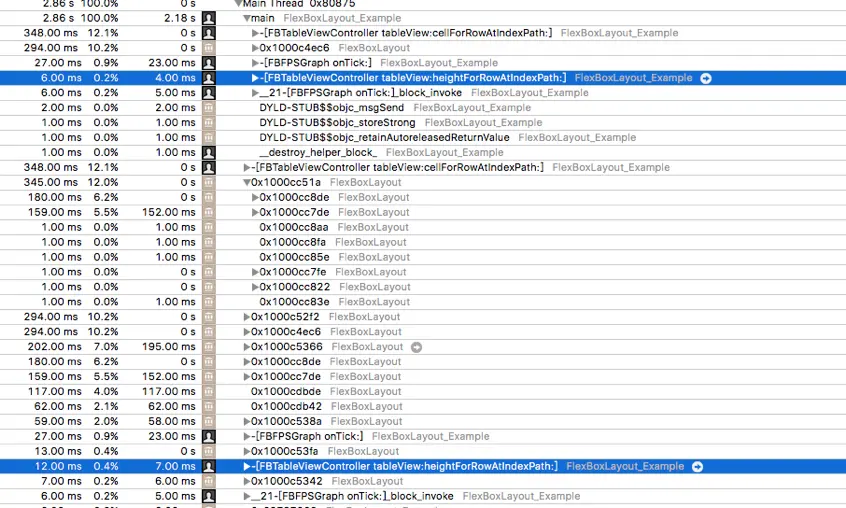The image size is (846, 508).
Task: Click library icon on 0x1000cc7fe row
Action: tap(209, 272)
